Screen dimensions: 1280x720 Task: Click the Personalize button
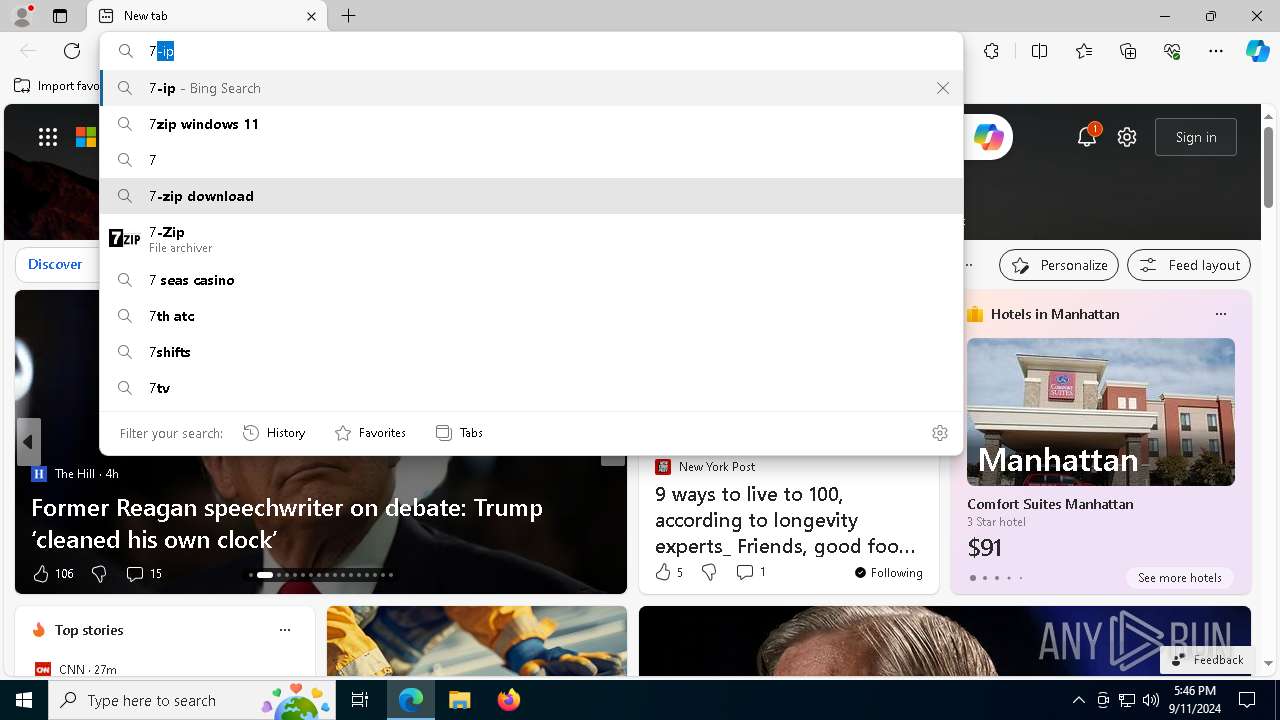tap(1059, 265)
